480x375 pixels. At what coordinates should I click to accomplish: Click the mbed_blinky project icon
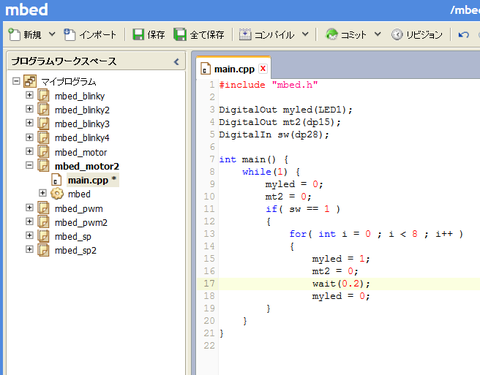tap(43, 95)
